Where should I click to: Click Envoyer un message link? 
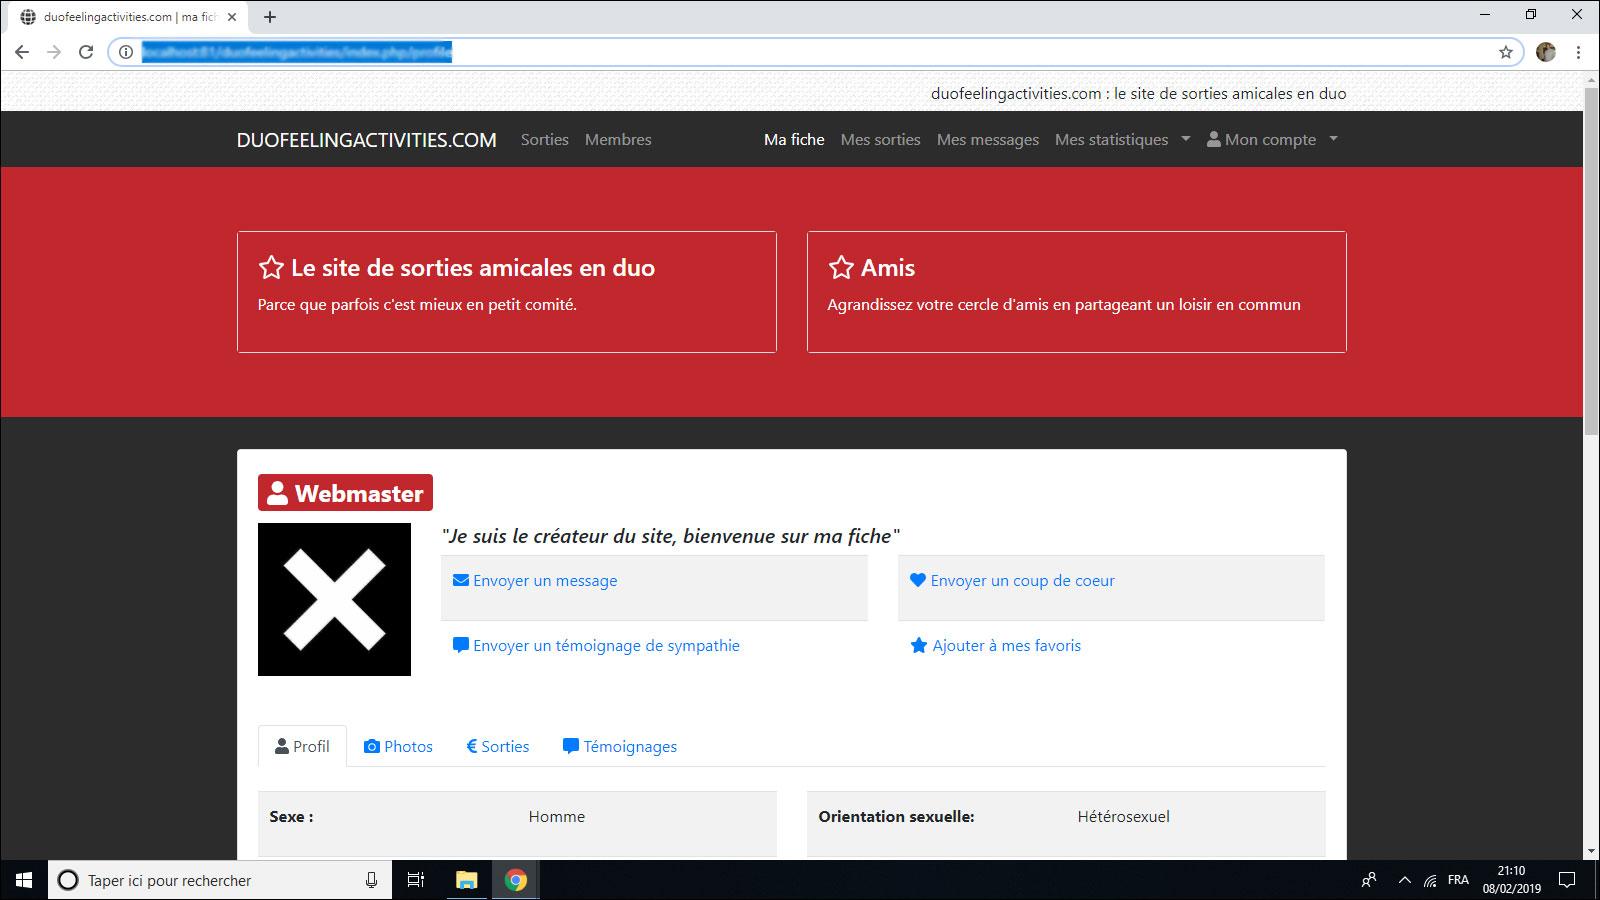tap(545, 581)
